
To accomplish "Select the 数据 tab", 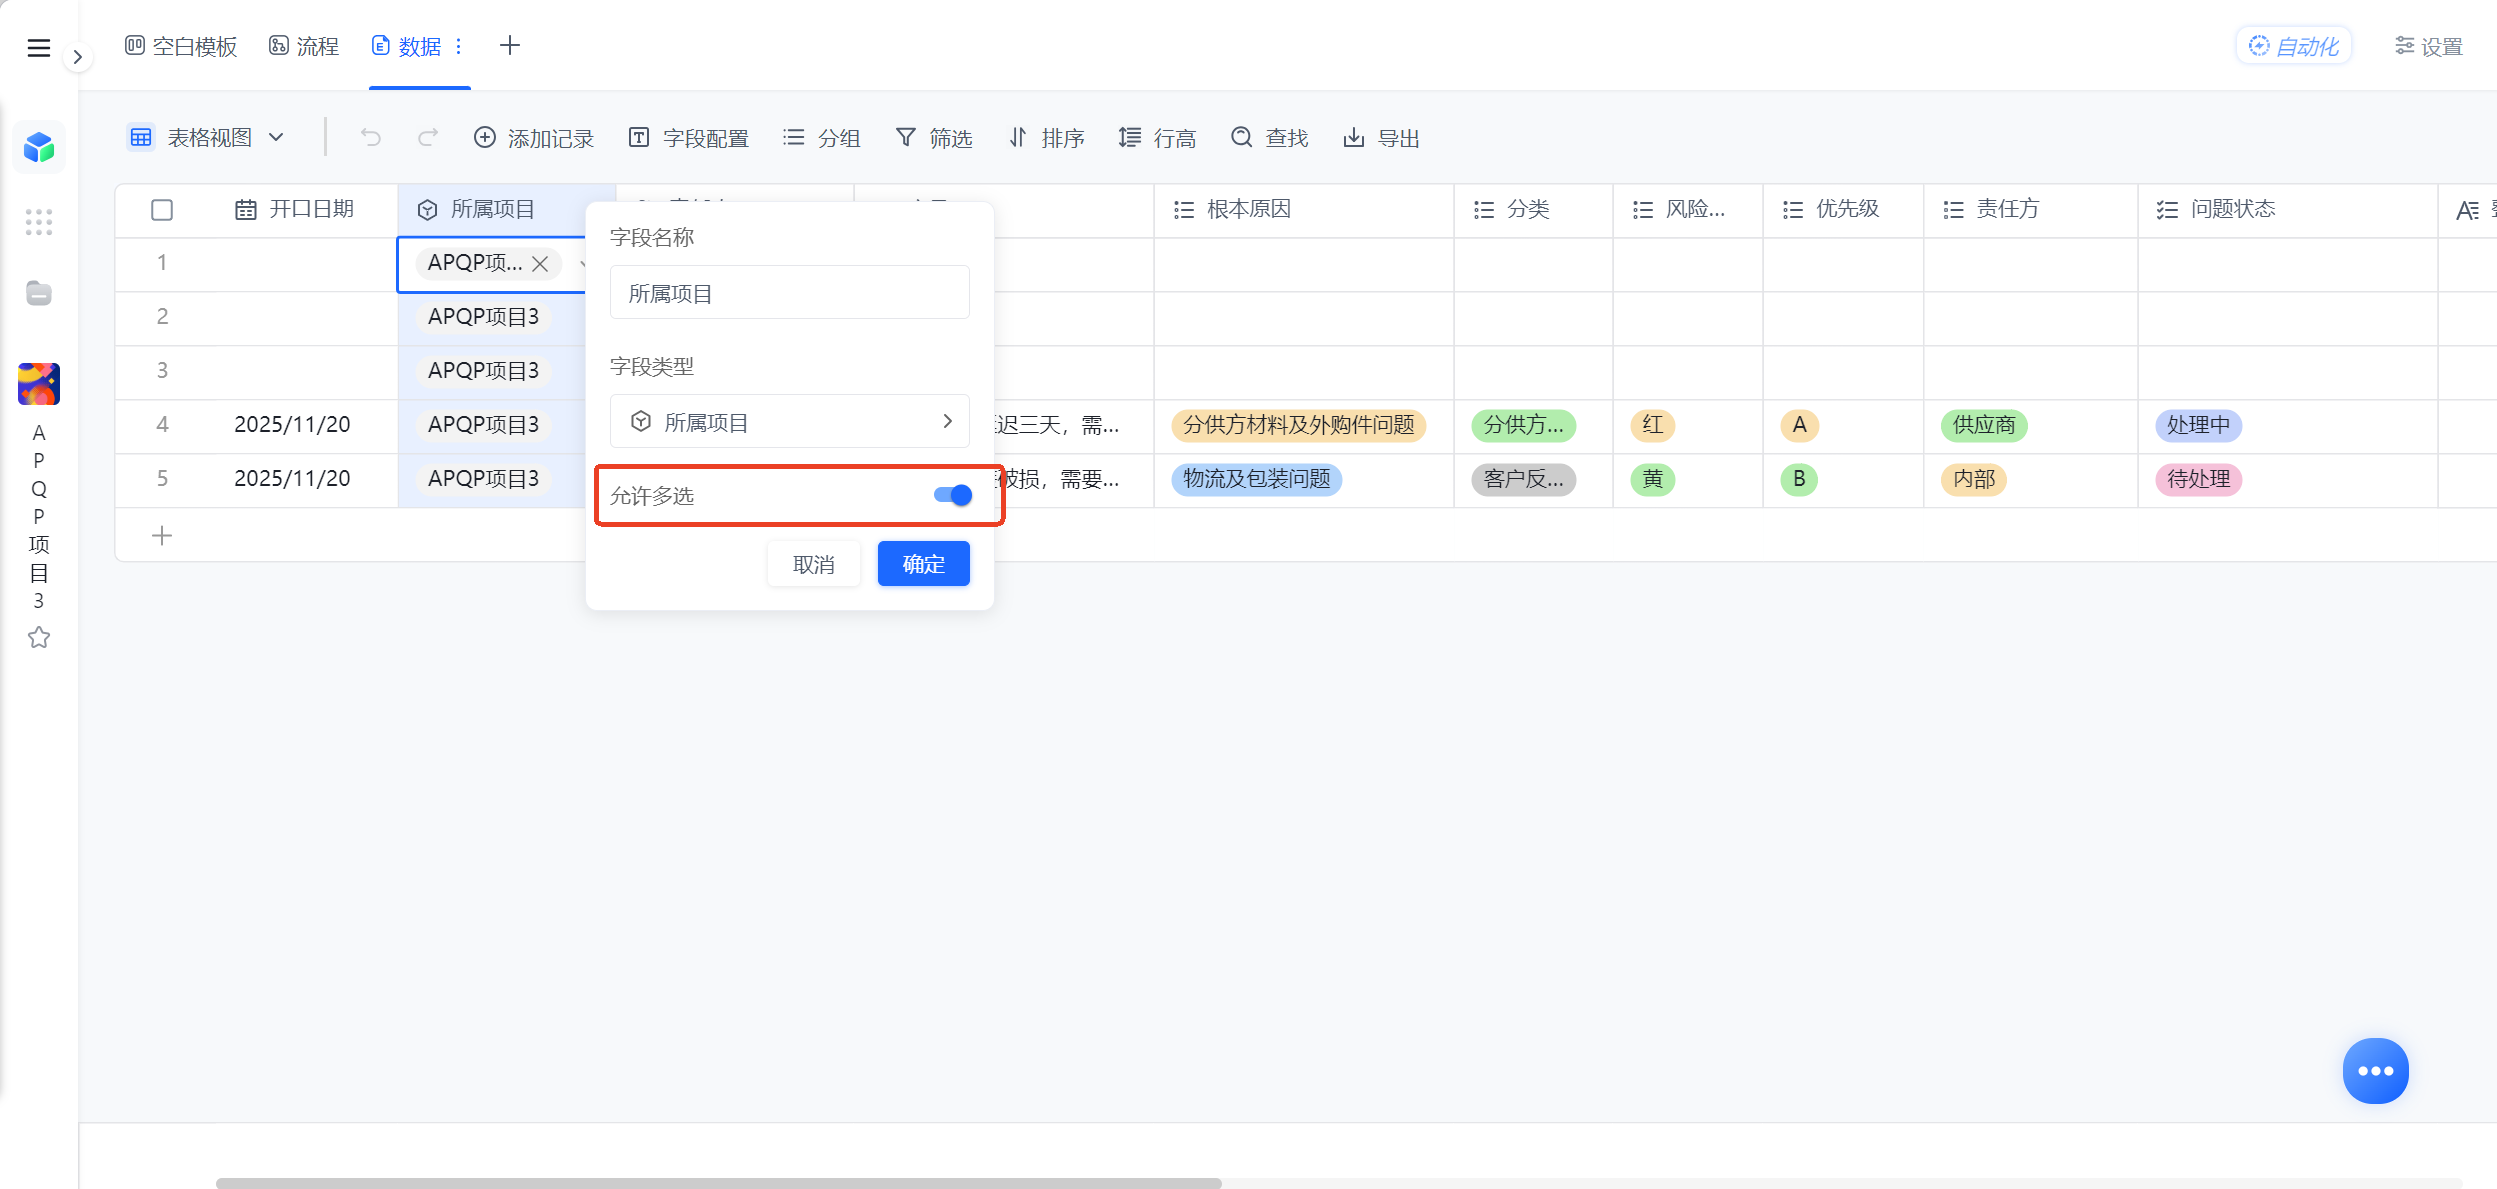I will pos(407,46).
